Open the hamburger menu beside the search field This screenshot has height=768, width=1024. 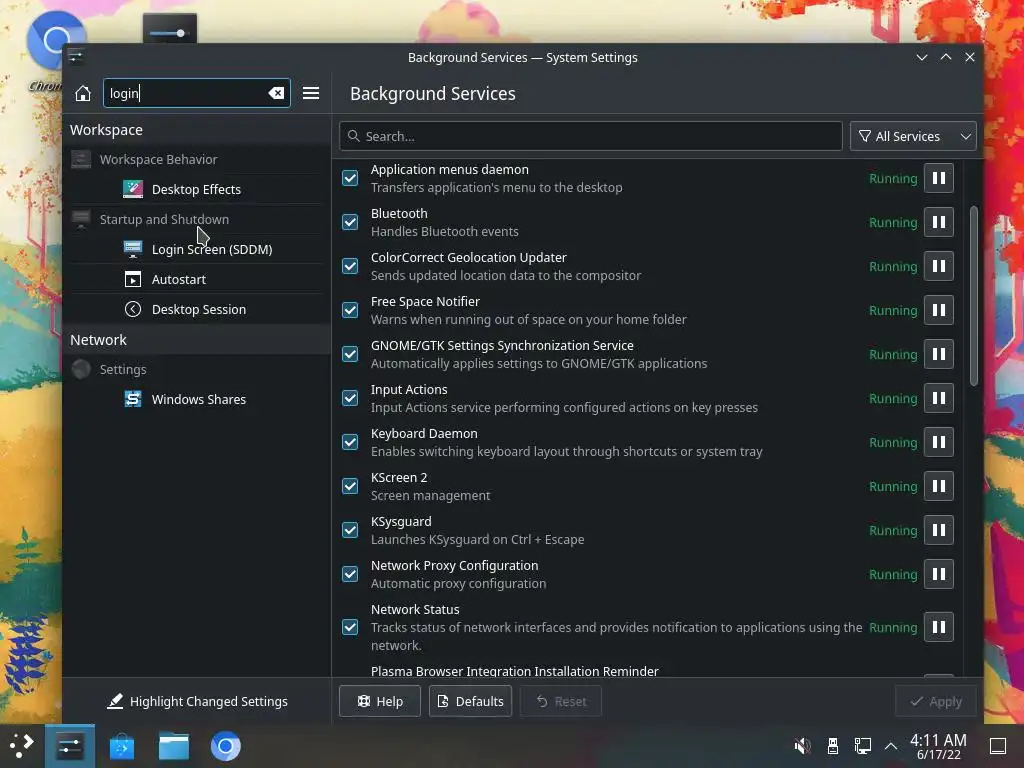point(311,93)
